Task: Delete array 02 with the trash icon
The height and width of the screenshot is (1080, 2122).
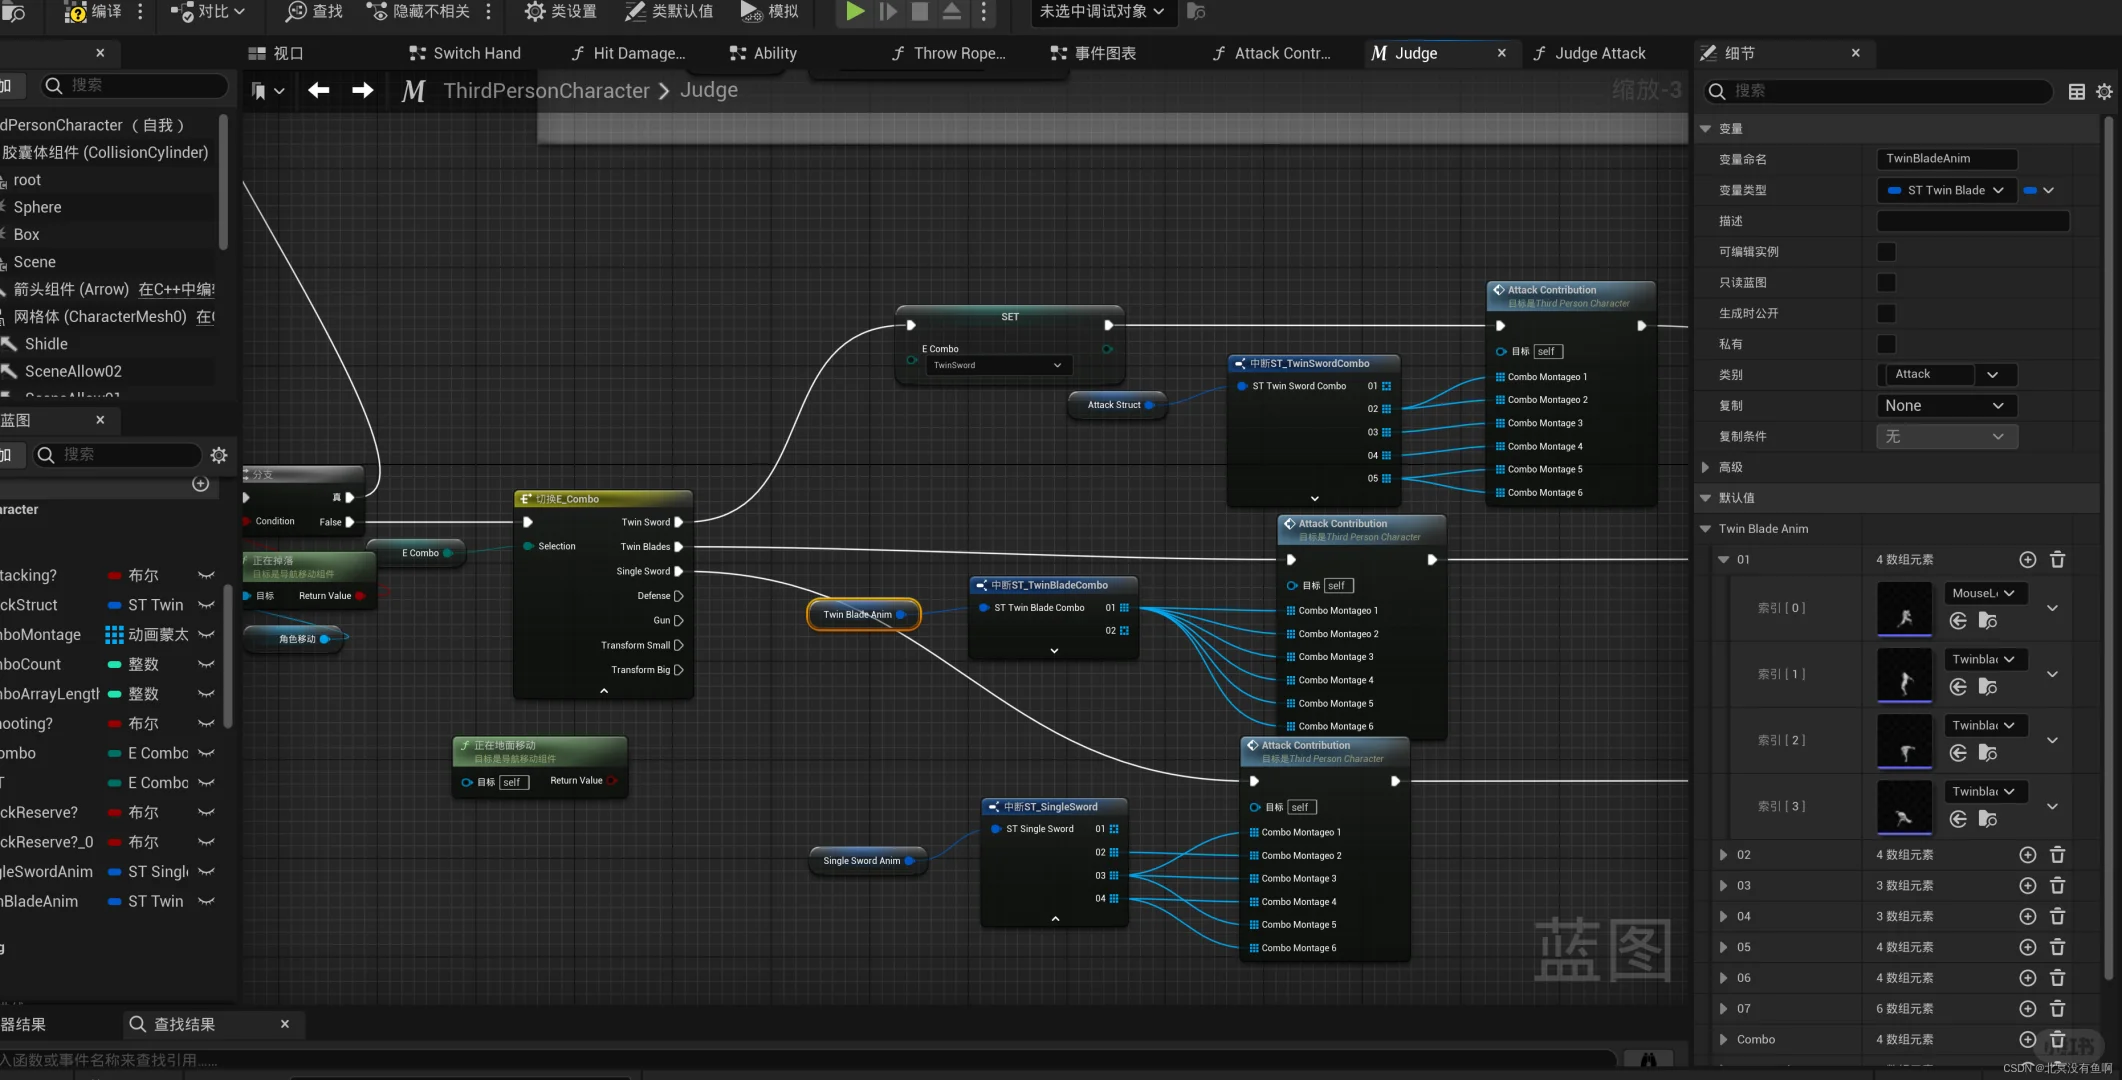Action: click(2057, 855)
